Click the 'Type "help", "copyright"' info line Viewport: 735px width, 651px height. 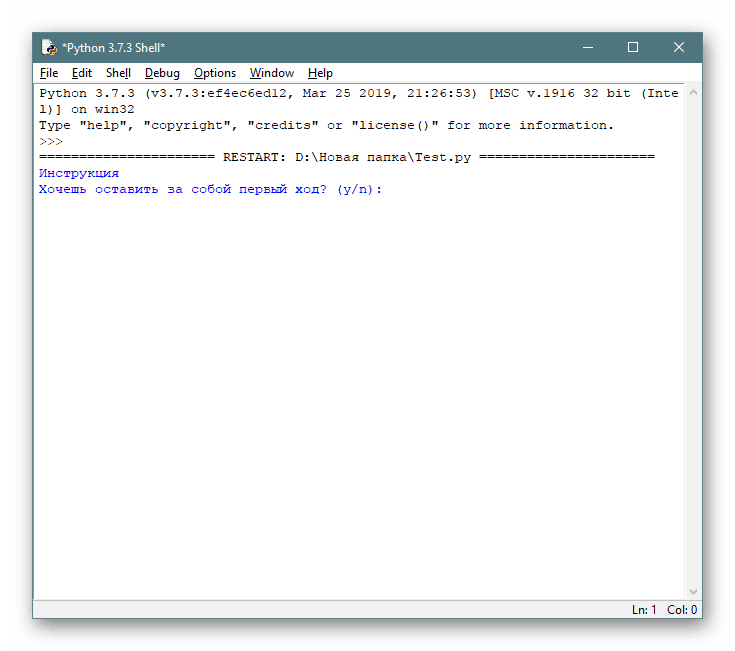click(x=326, y=126)
